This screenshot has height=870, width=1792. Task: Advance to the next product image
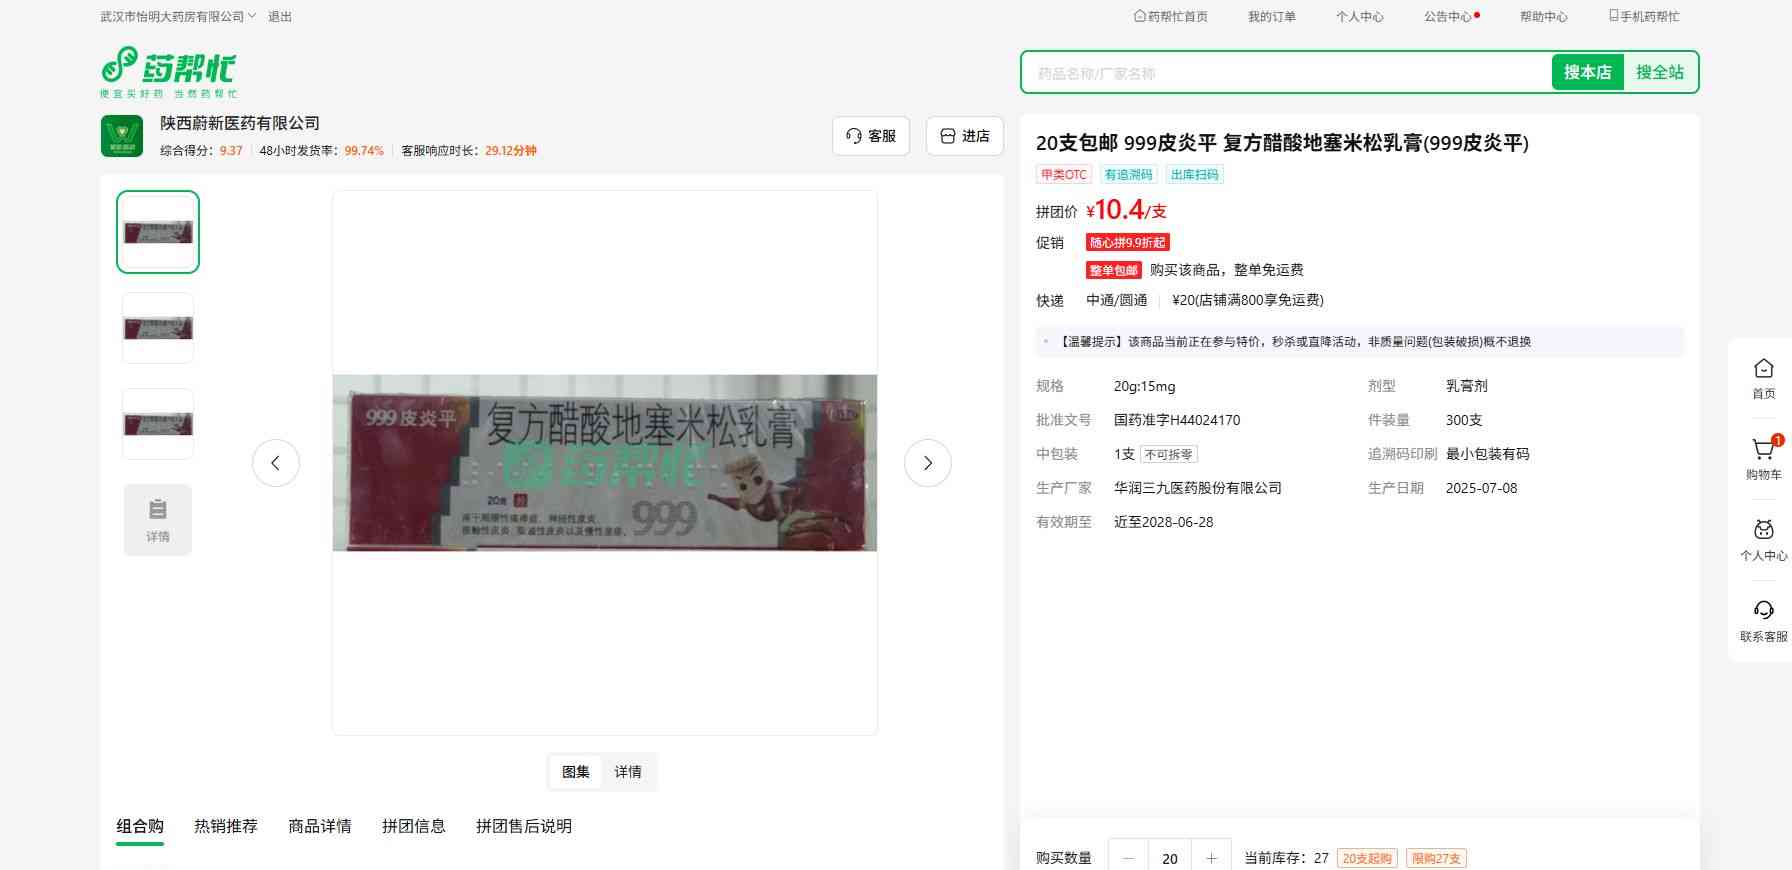click(927, 463)
